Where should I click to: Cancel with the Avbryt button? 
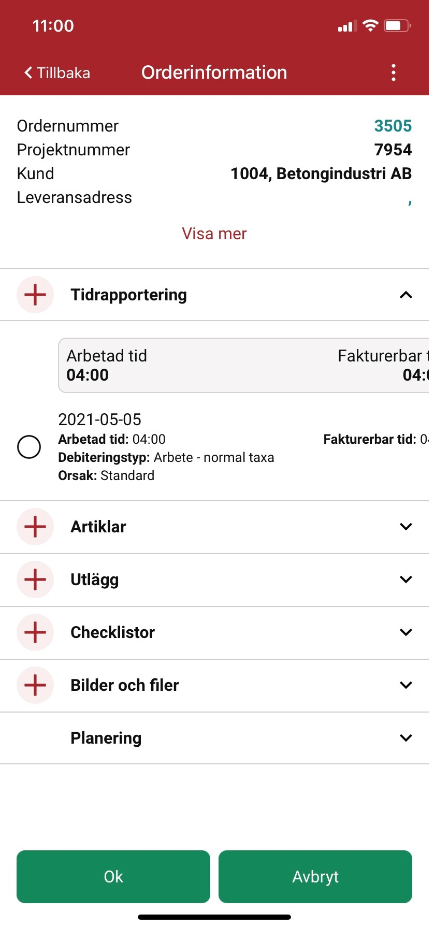coord(315,876)
